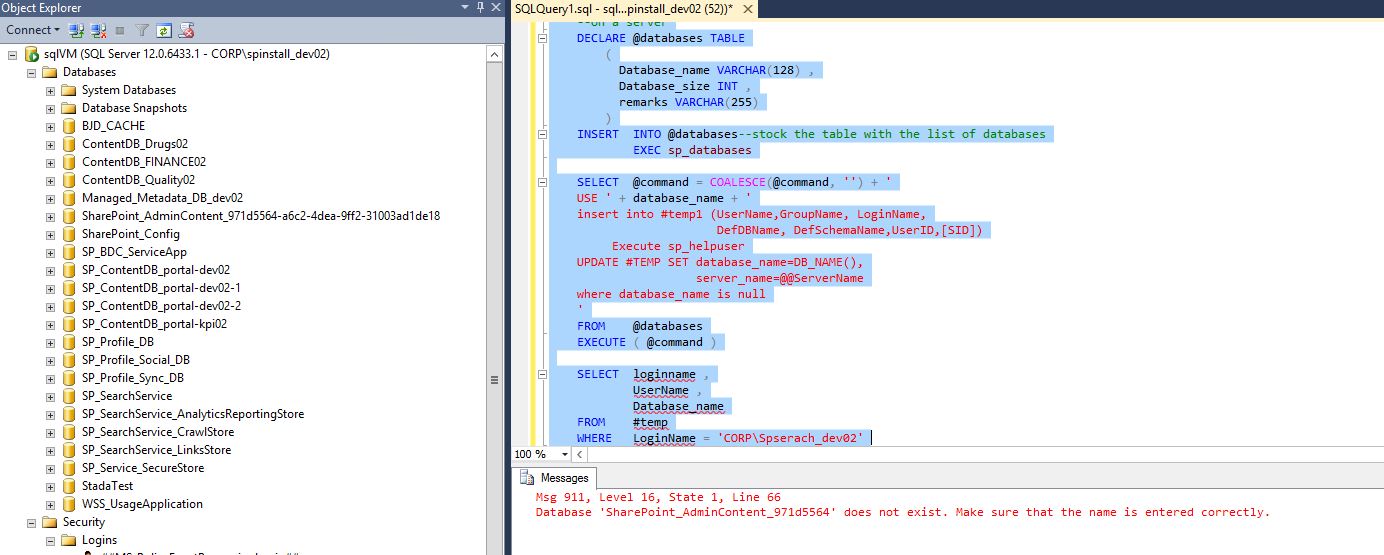1384x555 pixels.
Task: Click the SP_ContentDB_portal-dev02-2 database icon
Action: [x=69, y=306]
